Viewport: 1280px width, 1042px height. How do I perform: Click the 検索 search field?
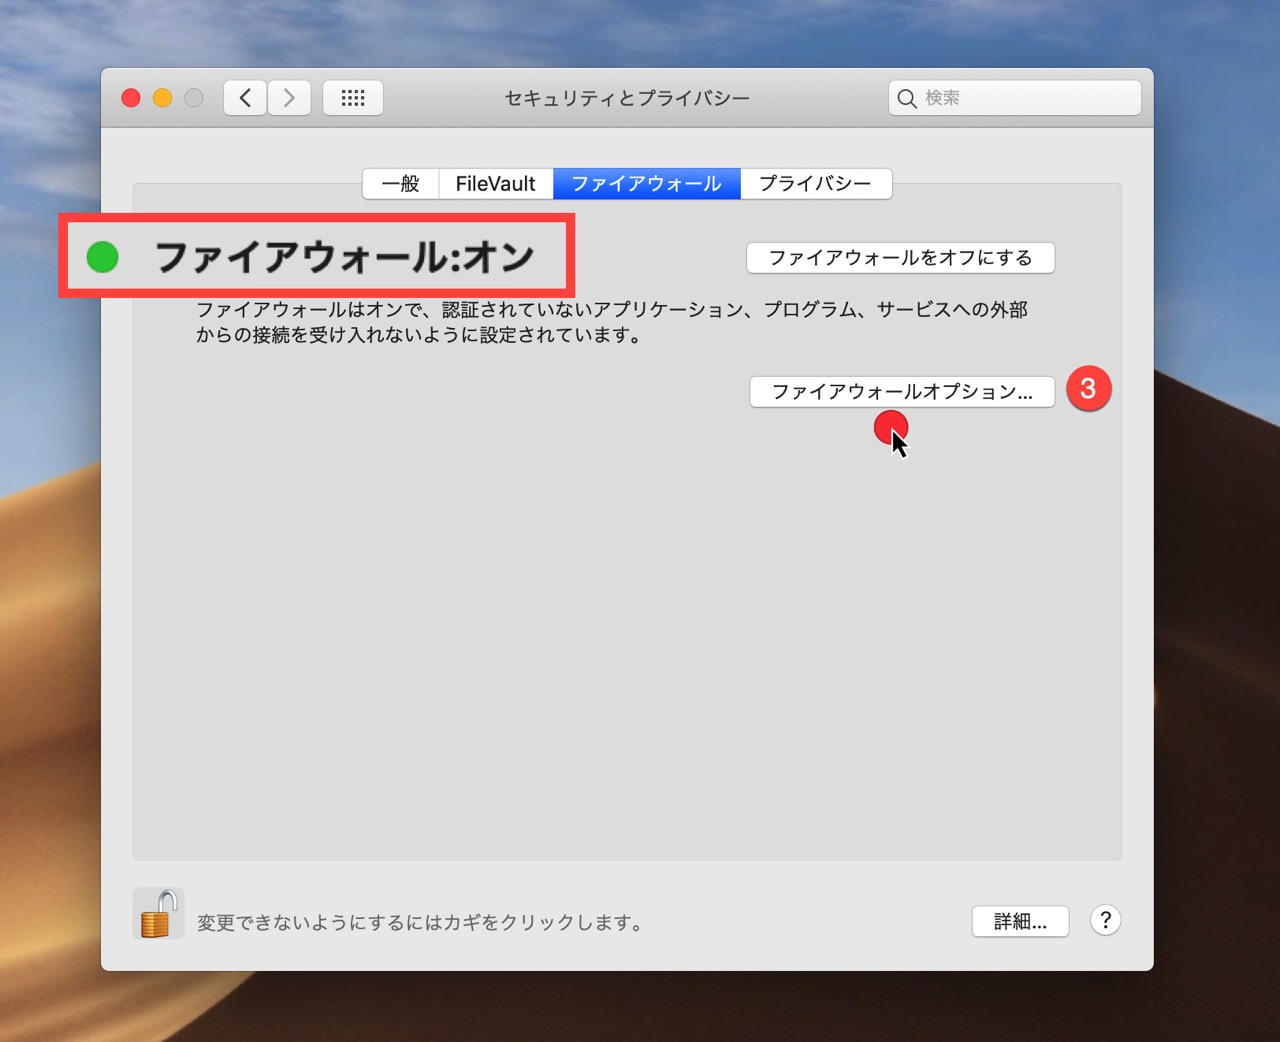(1015, 98)
